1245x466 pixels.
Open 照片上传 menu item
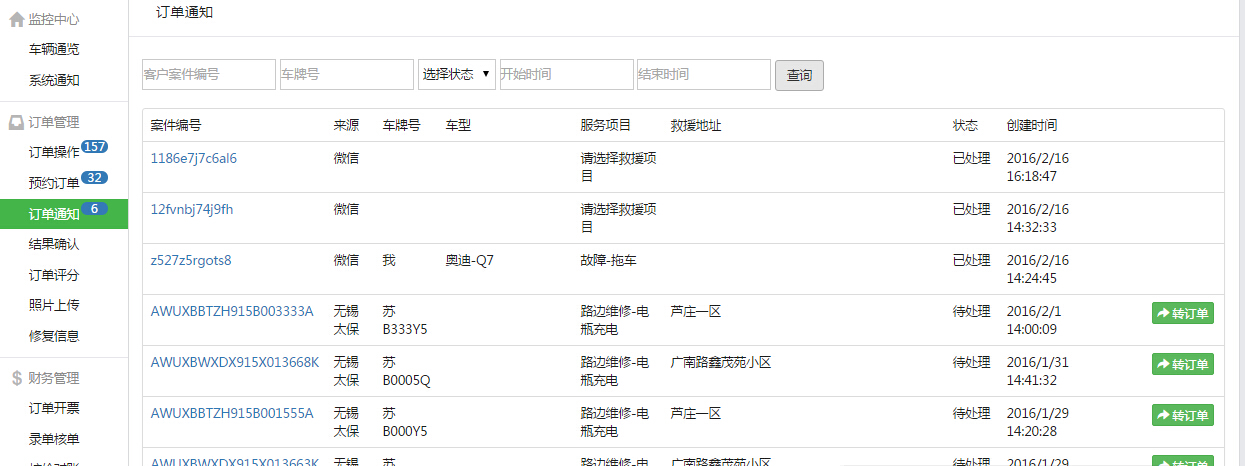[x=54, y=305]
